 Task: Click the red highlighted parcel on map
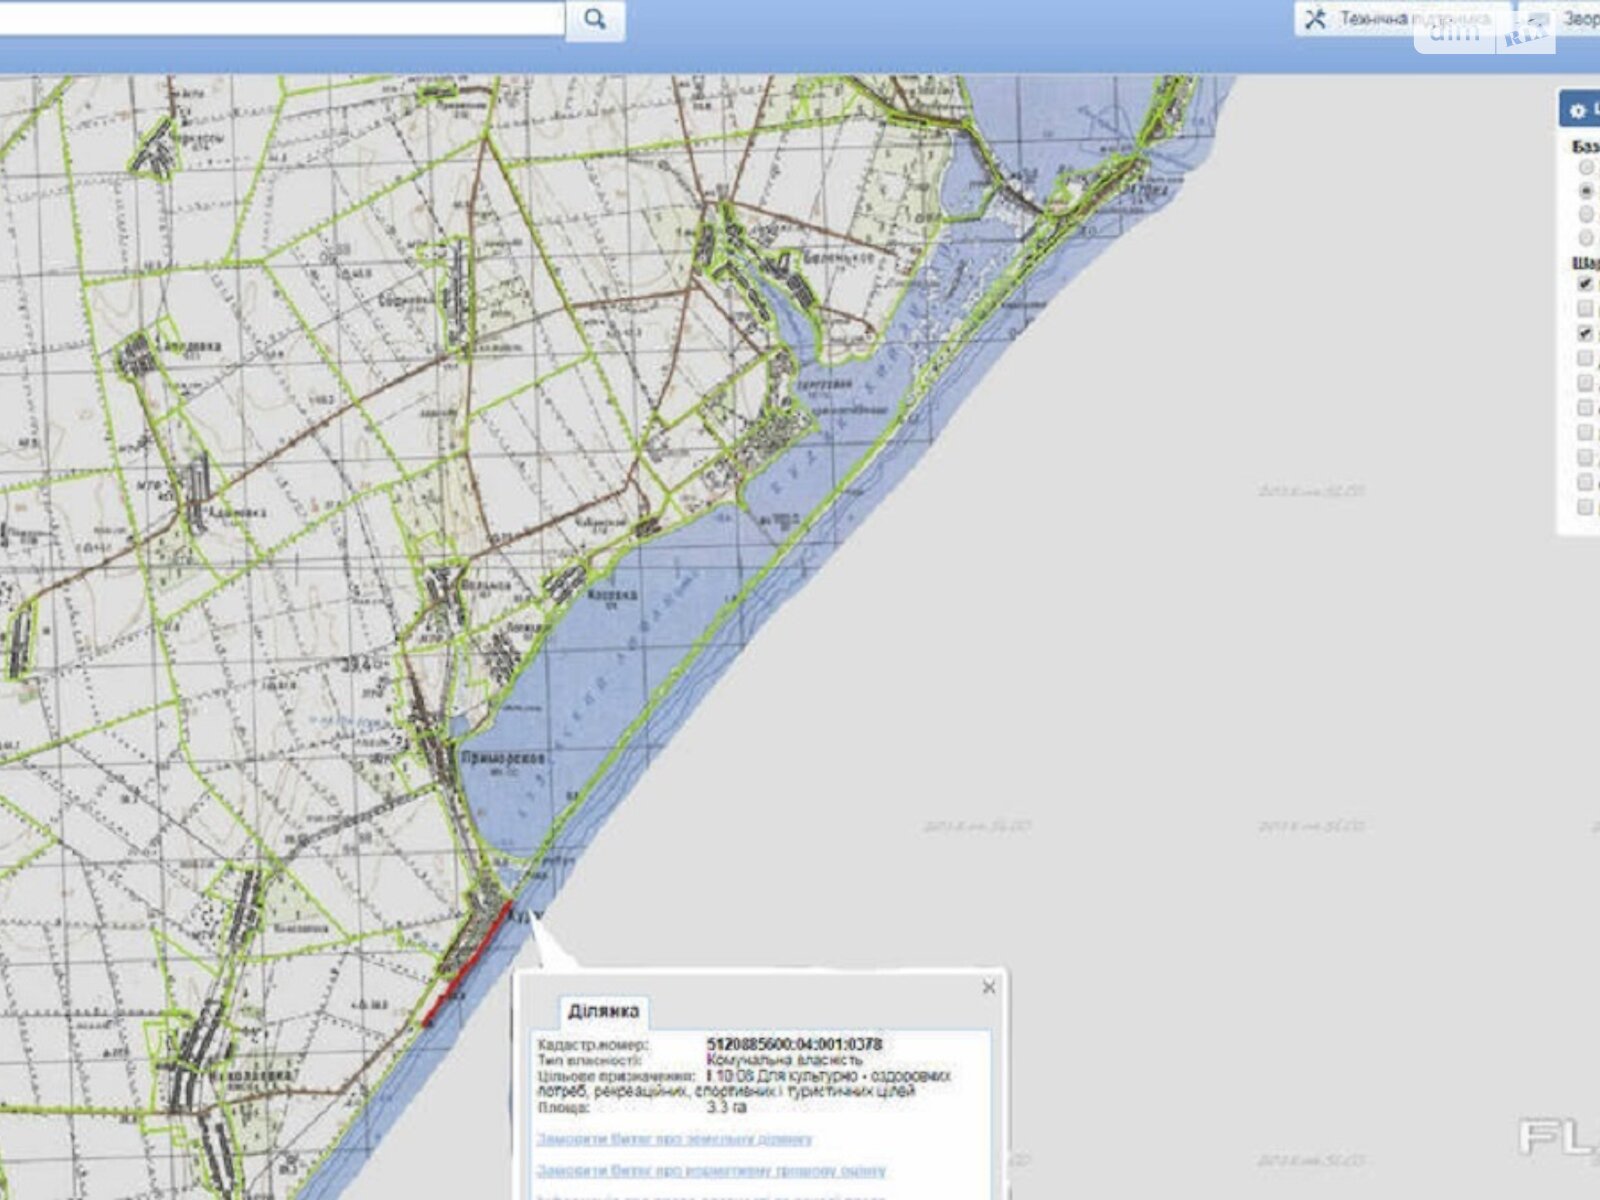click(x=468, y=964)
